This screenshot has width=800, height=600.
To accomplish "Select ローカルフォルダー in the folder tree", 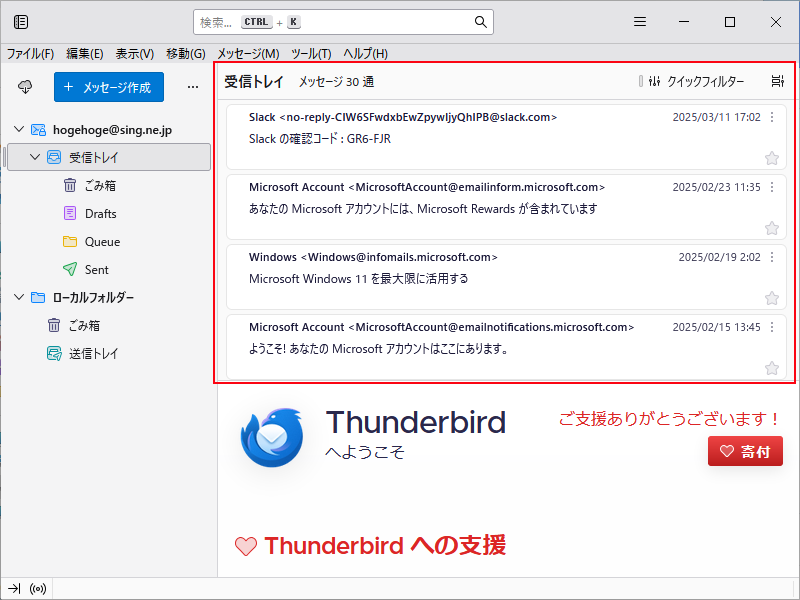I will click(x=108, y=297).
